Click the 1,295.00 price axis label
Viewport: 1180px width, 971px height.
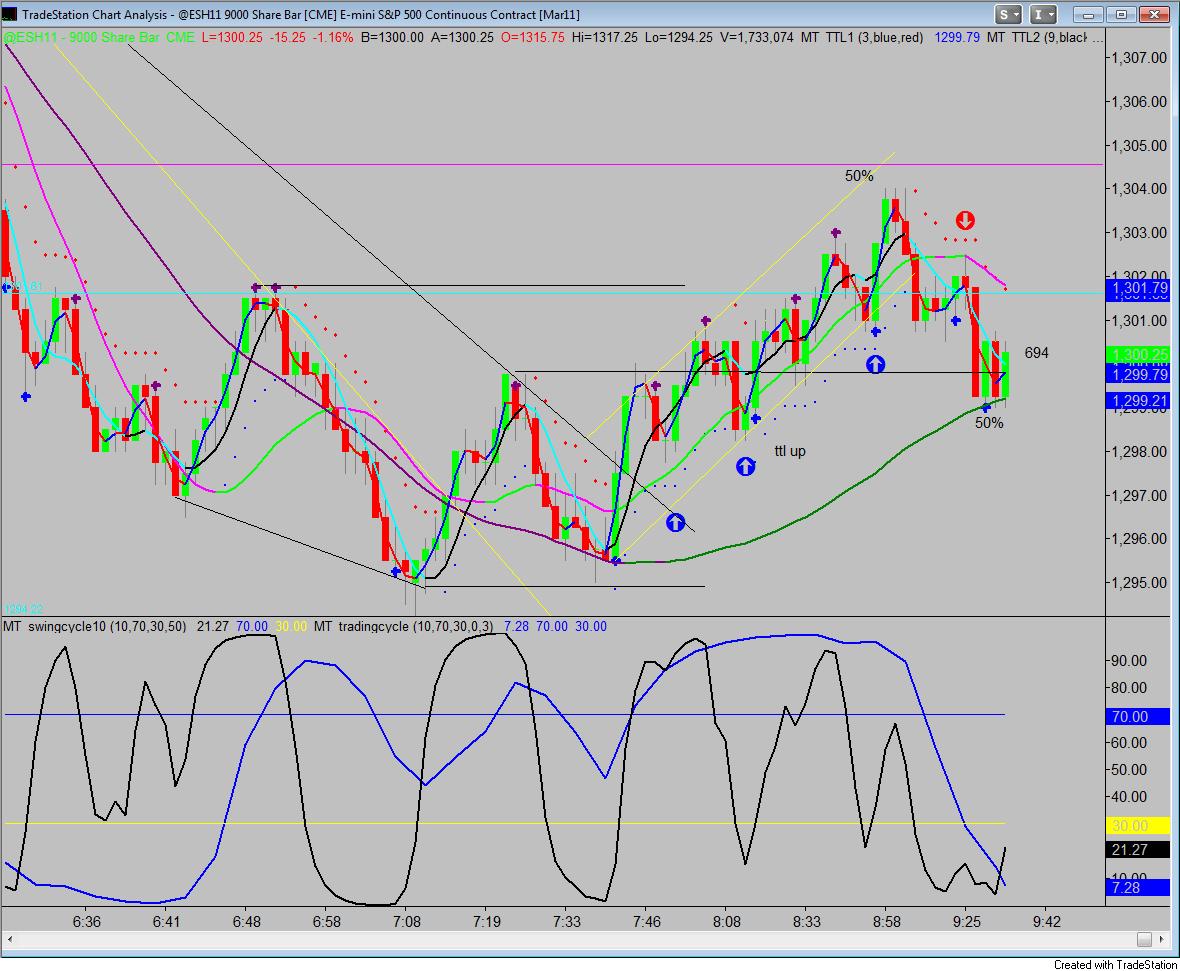pyautogui.click(x=1139, y=583)
